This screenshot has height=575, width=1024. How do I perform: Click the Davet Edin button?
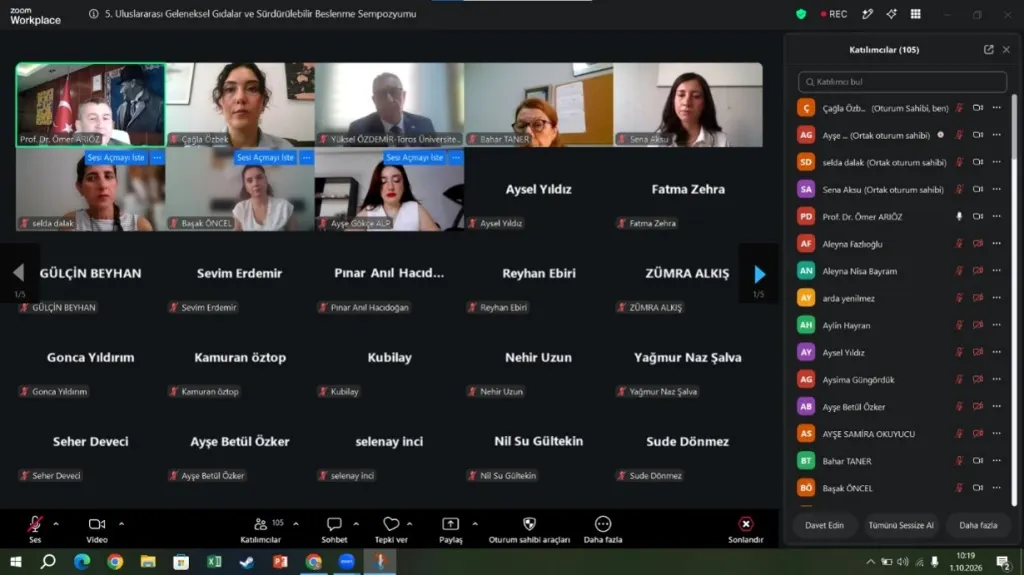[x=824, y=525]
